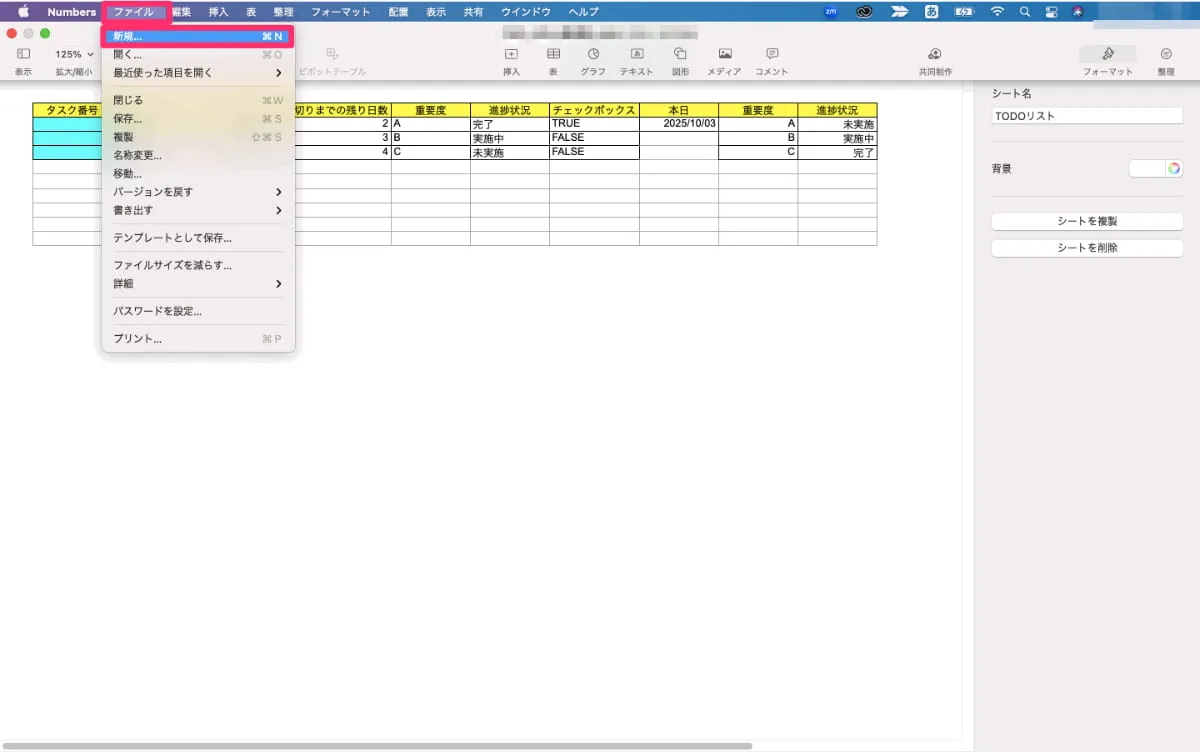Image resolution: width=1200 pixels, height=752 pixels.
Task: Open the 125% zoom dropdown
Action: 74,54
